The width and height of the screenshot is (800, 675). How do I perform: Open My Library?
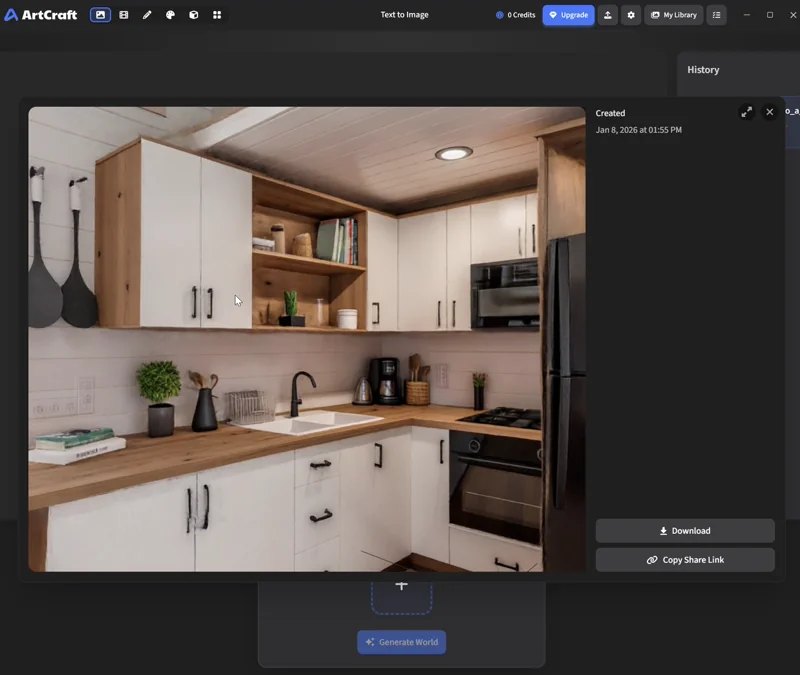(x=674, y=15)
